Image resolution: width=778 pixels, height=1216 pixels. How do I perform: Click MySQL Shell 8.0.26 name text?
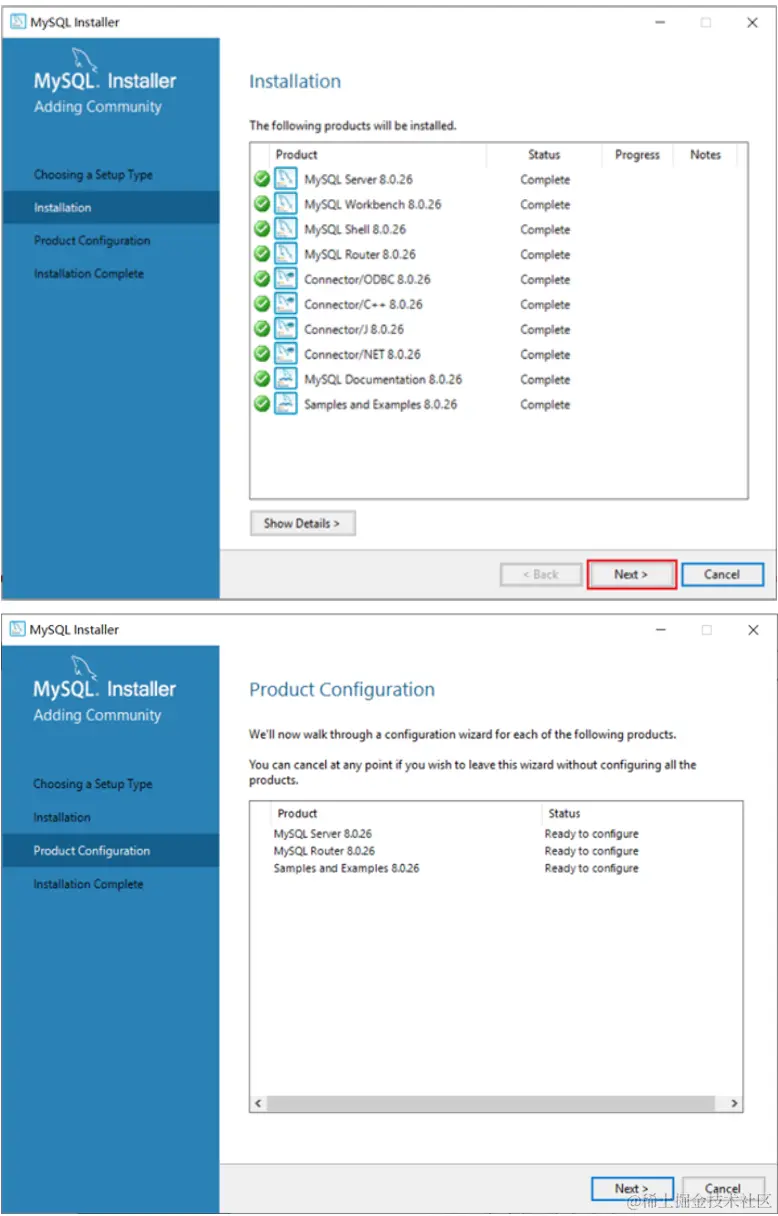tap(355, 229)
